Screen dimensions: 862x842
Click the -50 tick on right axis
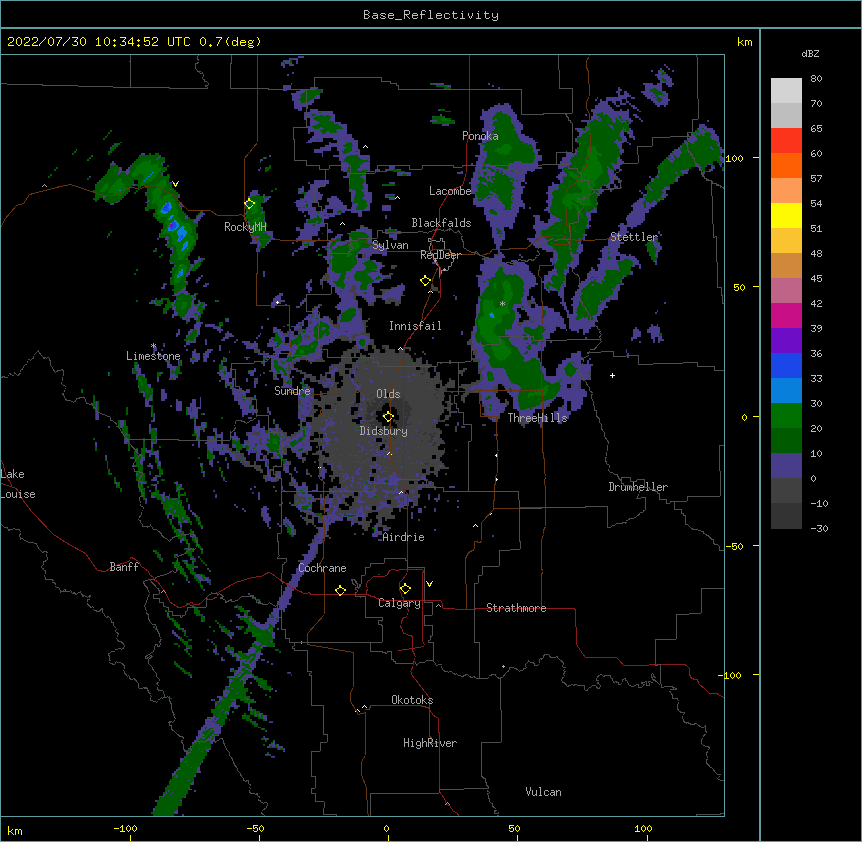(734, 546)
